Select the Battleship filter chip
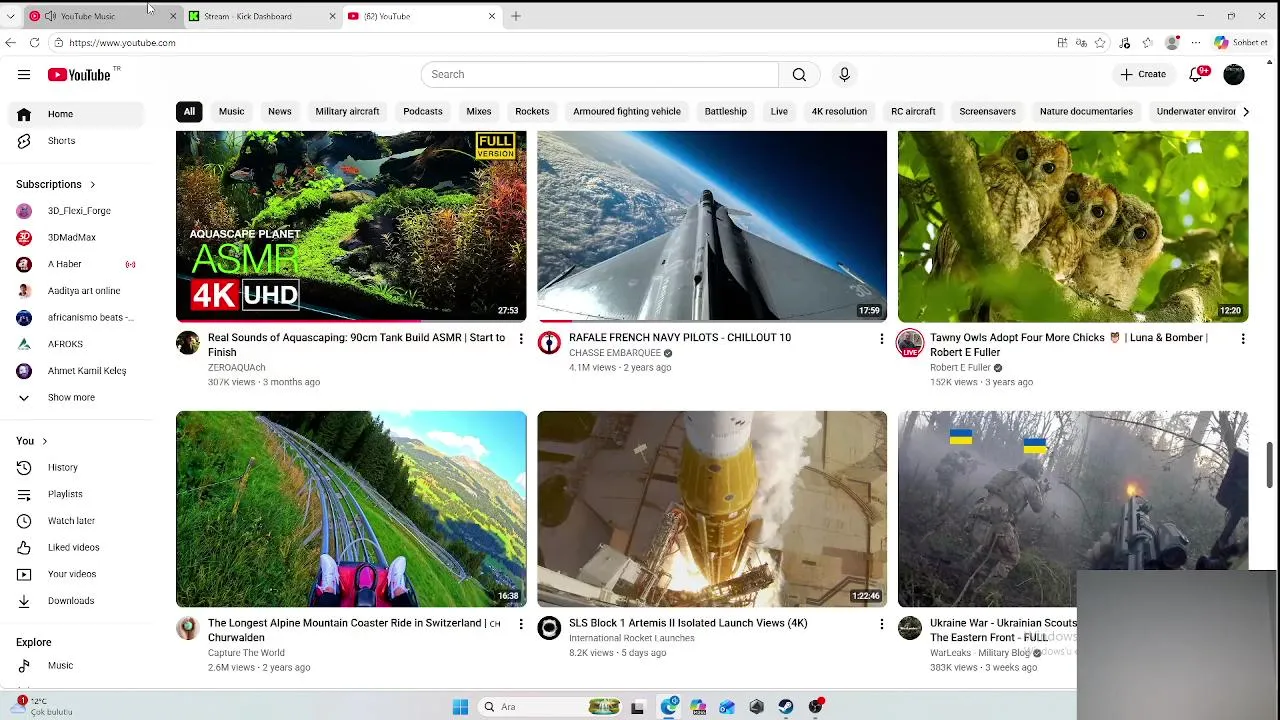 tap(726, 112)
